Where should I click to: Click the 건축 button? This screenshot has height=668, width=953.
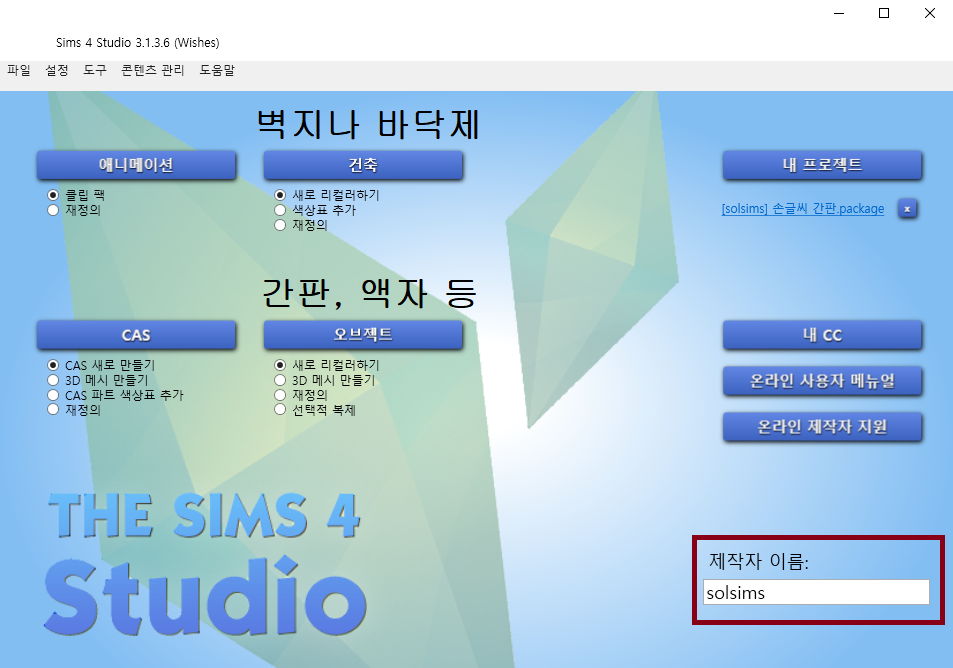tap(363, 165)
